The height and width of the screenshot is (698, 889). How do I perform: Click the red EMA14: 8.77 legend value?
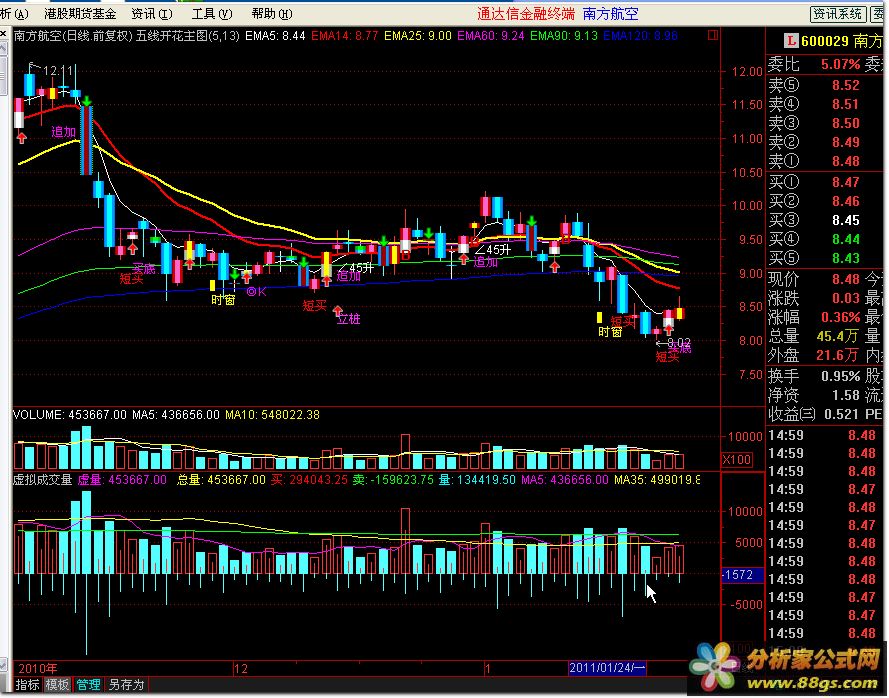click(345, 36)
